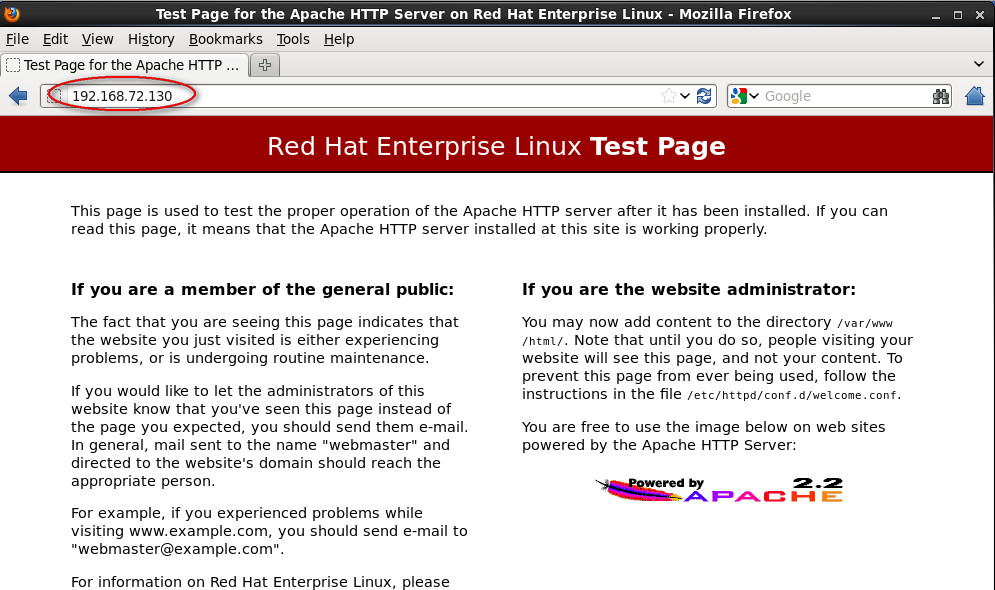The image size is (995, 590).
Task: Click the website administrator section heading
Action: coord(689,289)
